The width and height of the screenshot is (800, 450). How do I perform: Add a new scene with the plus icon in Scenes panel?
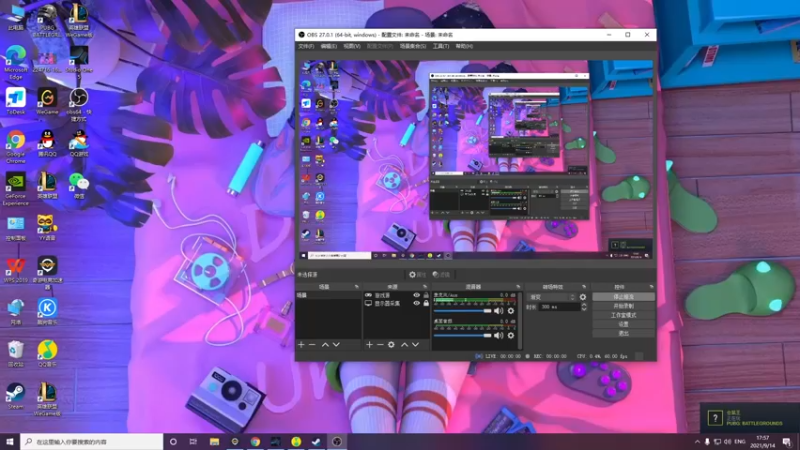tap(301, 345)
